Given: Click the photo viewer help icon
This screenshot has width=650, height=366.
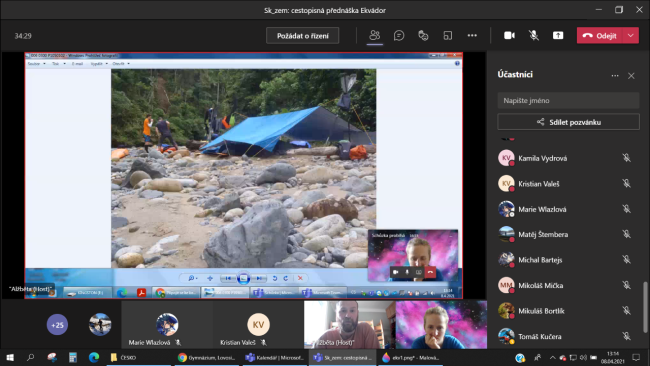Looking at the screenshot, I should [457, 63].
